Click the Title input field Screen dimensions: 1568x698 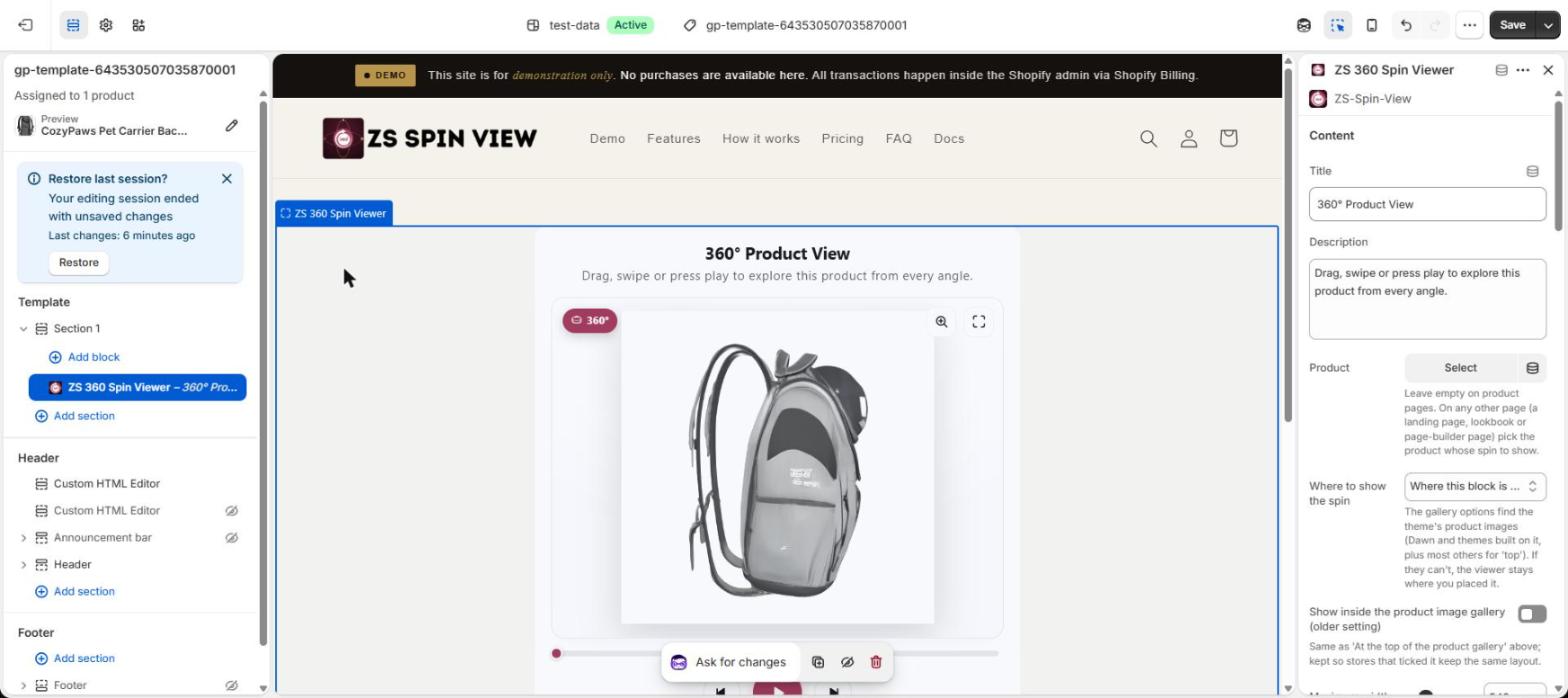pyautogui.click(x=1427, y=204)
